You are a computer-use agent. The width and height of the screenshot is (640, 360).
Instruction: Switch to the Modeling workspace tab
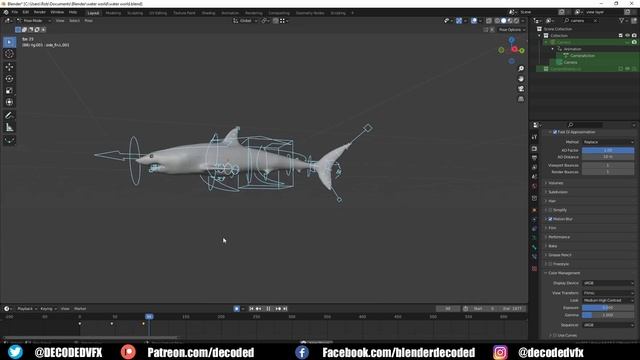point(113,13)
